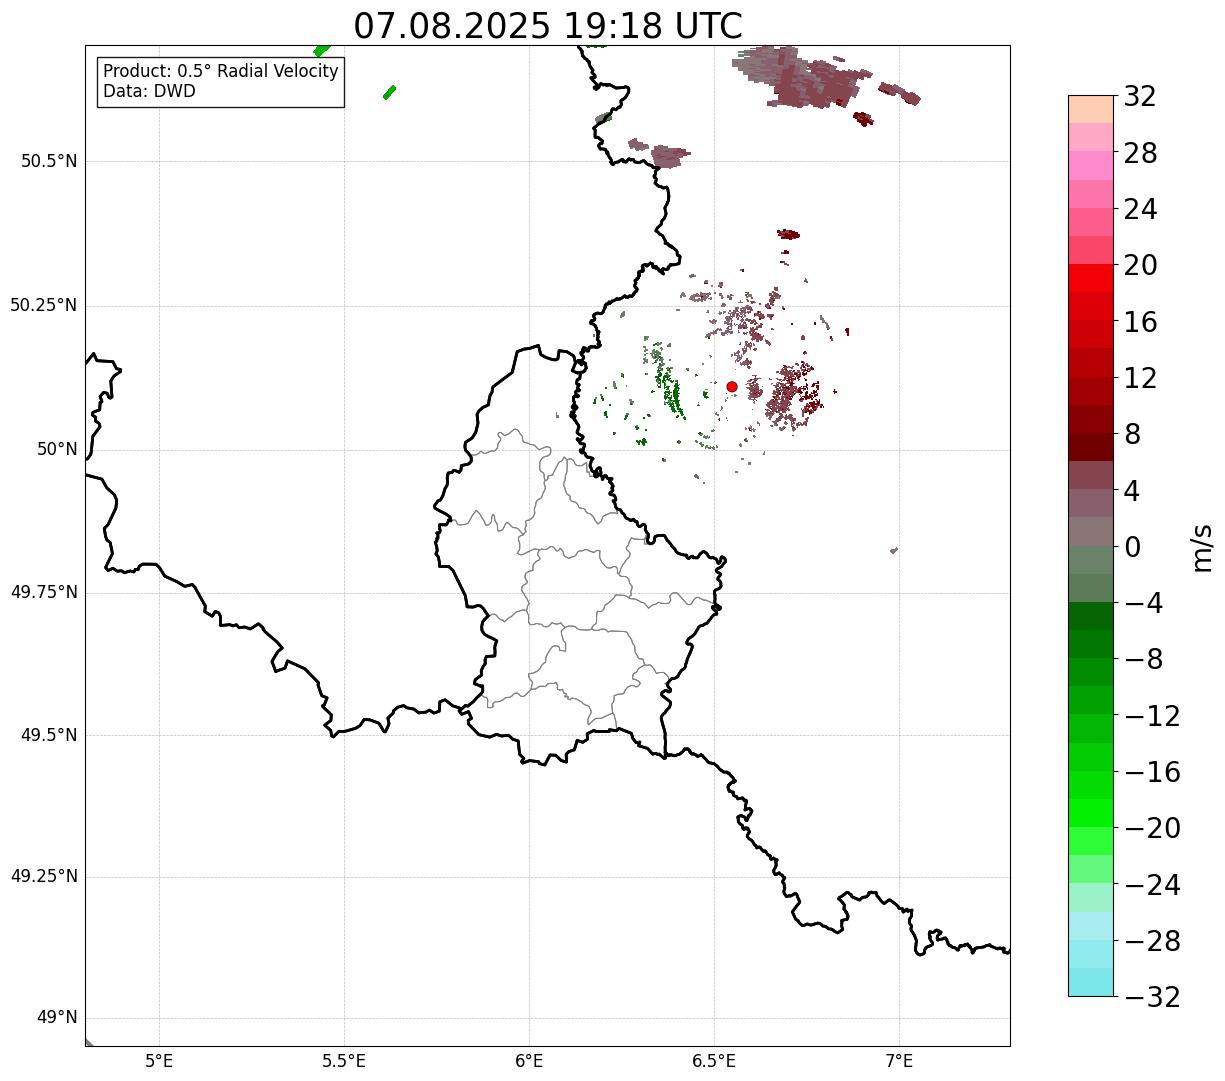Click the dark maroon colorbar swatch below the 8 tick

(x=1091, y=447)
